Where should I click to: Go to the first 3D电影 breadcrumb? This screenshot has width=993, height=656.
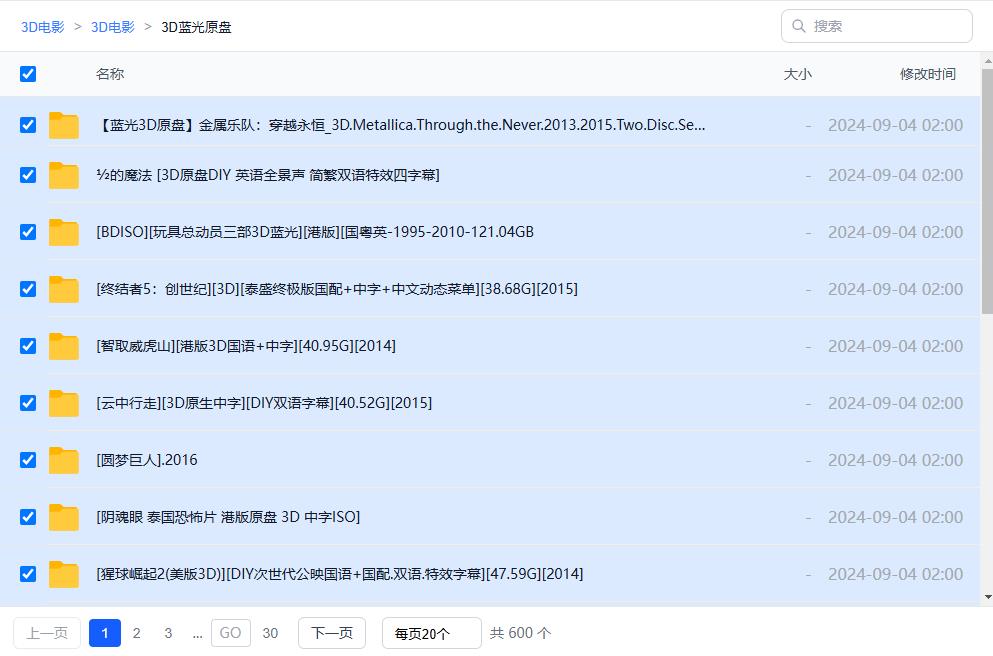43,27
